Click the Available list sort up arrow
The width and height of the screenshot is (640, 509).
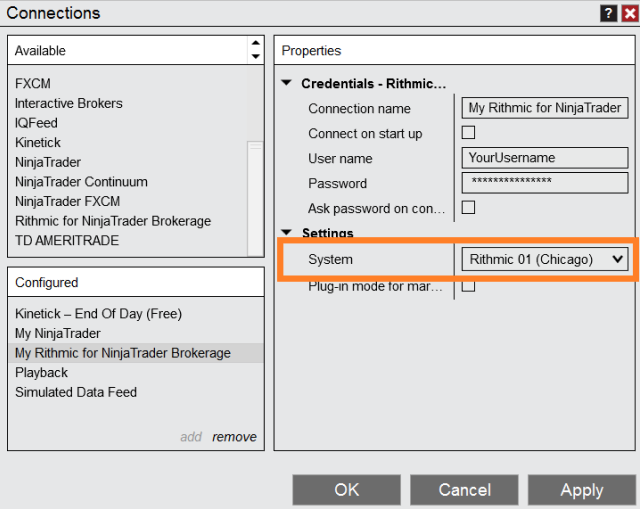click(x=256, y=43)
